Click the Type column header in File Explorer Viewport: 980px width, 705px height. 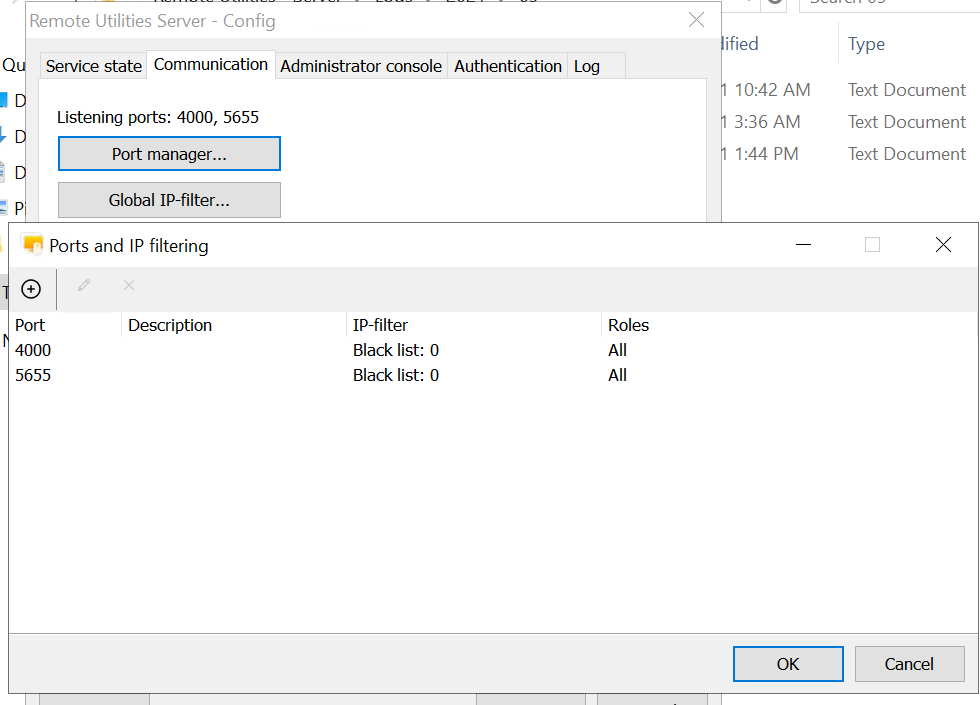pos(866,44)
